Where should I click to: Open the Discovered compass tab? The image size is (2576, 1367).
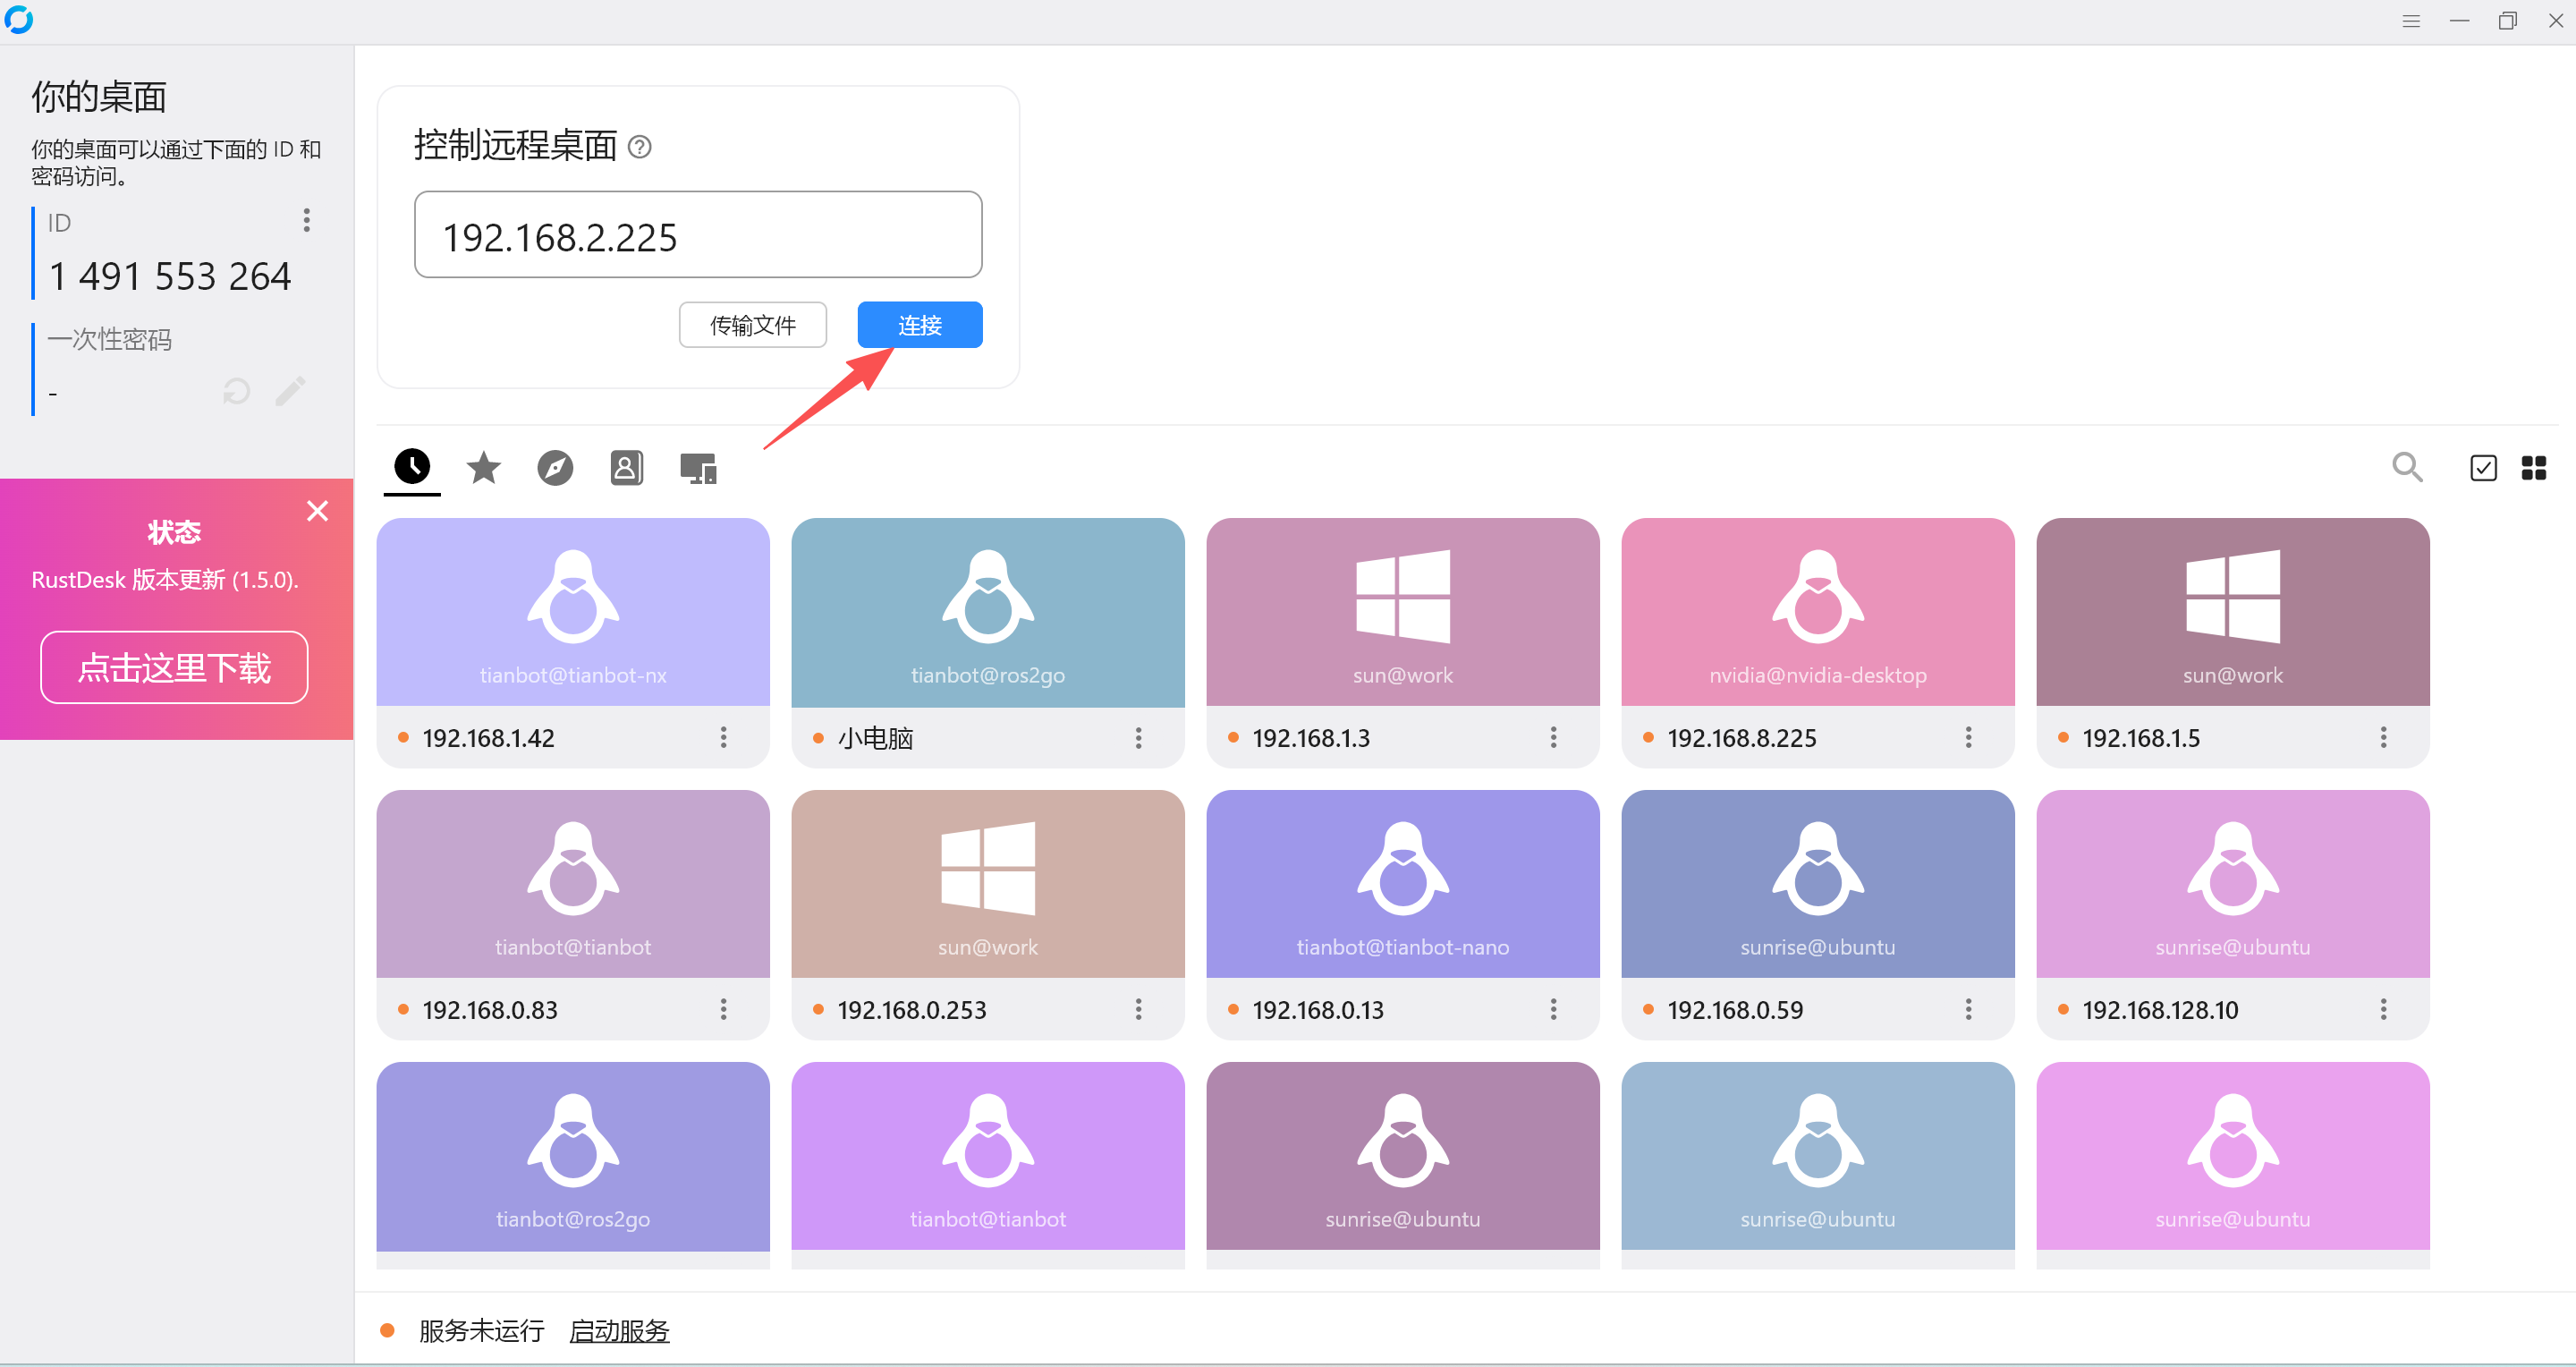click(555, 467)
